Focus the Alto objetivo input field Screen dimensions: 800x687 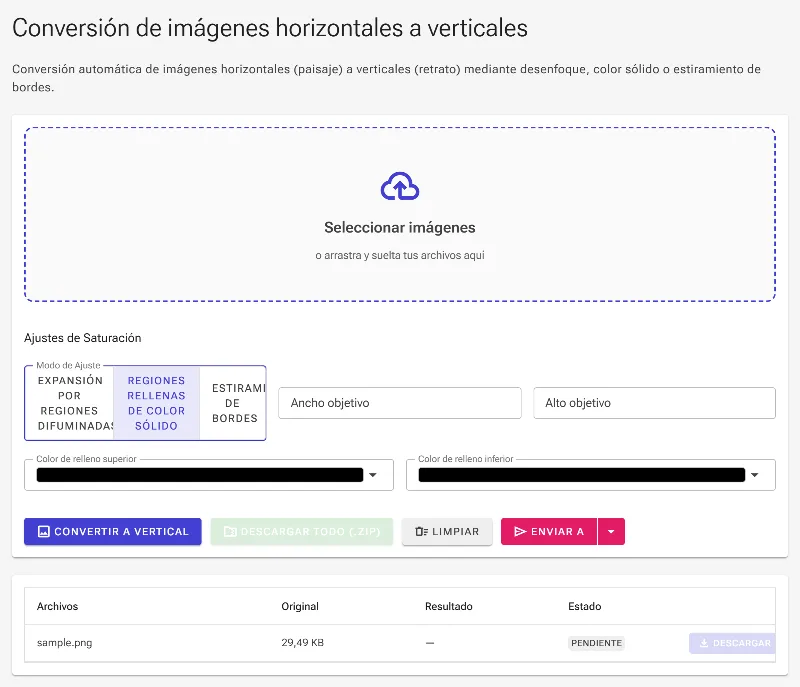pyautogui.click(x=654, y=403)
